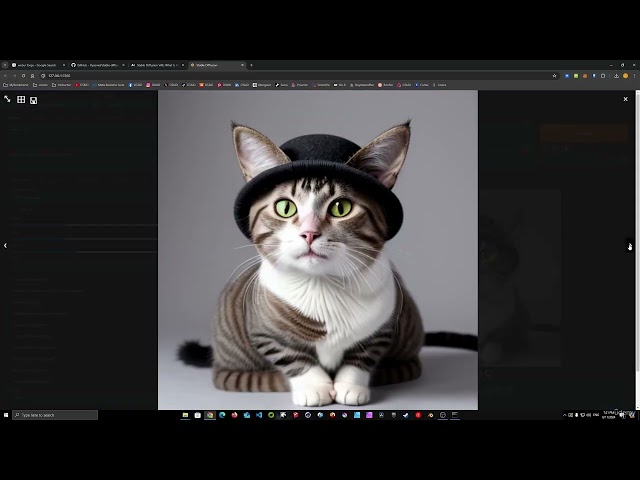The height and width of the screenshot is (480, 640).
Task: Open Blender from the taskbar
Action: coord(430,415)
